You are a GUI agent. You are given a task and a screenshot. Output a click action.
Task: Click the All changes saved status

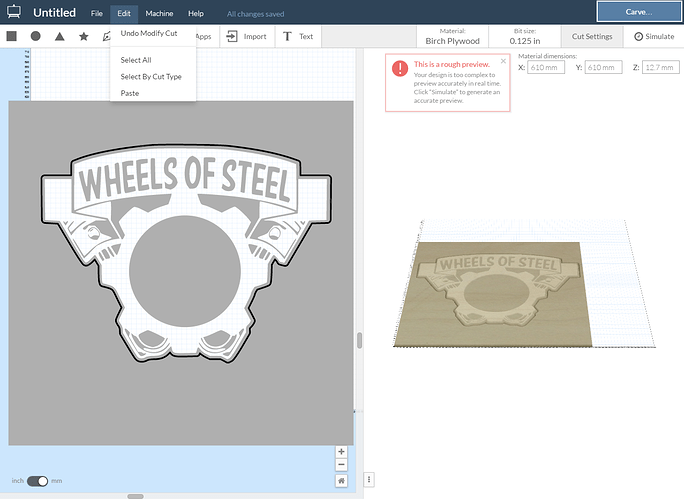[x=255, y=14]
